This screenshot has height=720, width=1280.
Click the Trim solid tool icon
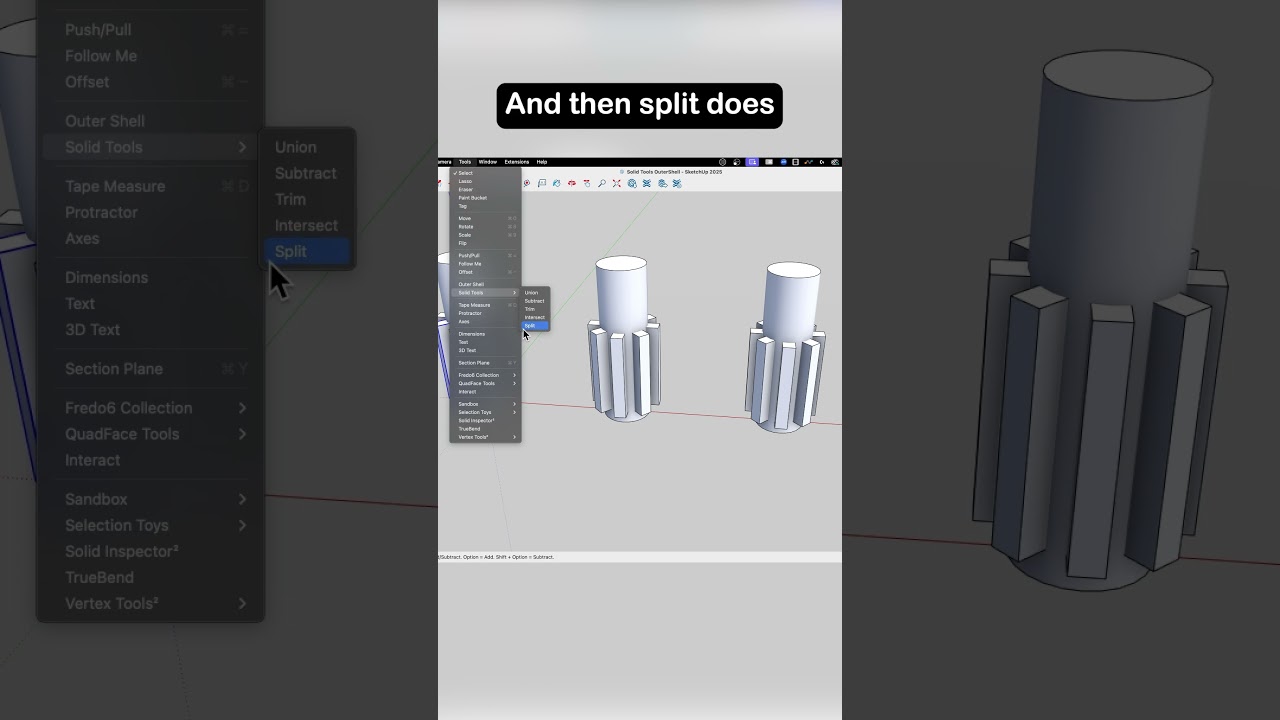click(x=662, y=184)
